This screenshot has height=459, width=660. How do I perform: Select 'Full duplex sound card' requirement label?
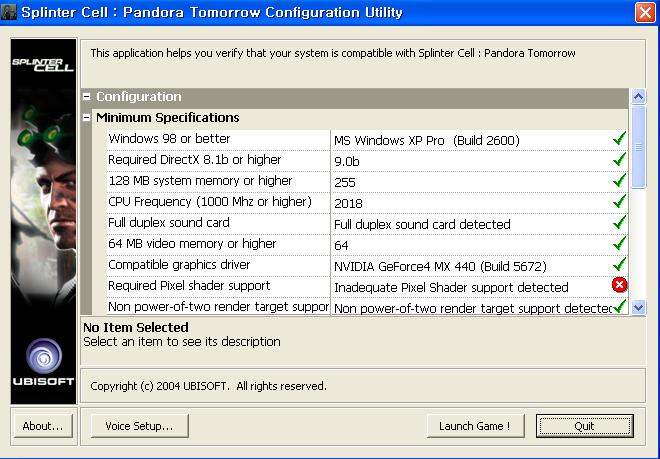coord(169,223)
